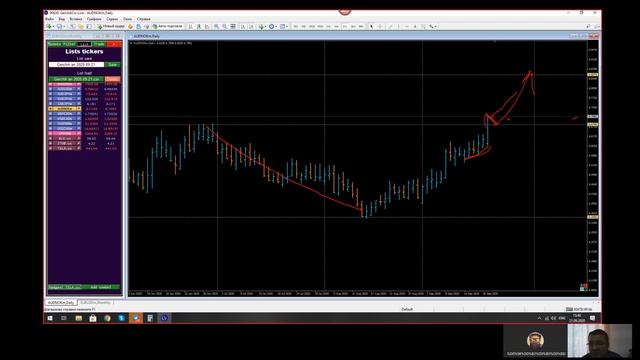
Task: Open the Periods clock dropdown
Action: click(x=273, y=27)
